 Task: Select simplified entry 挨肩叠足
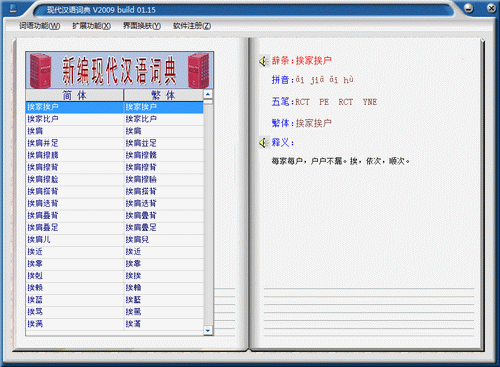point(75,227)
